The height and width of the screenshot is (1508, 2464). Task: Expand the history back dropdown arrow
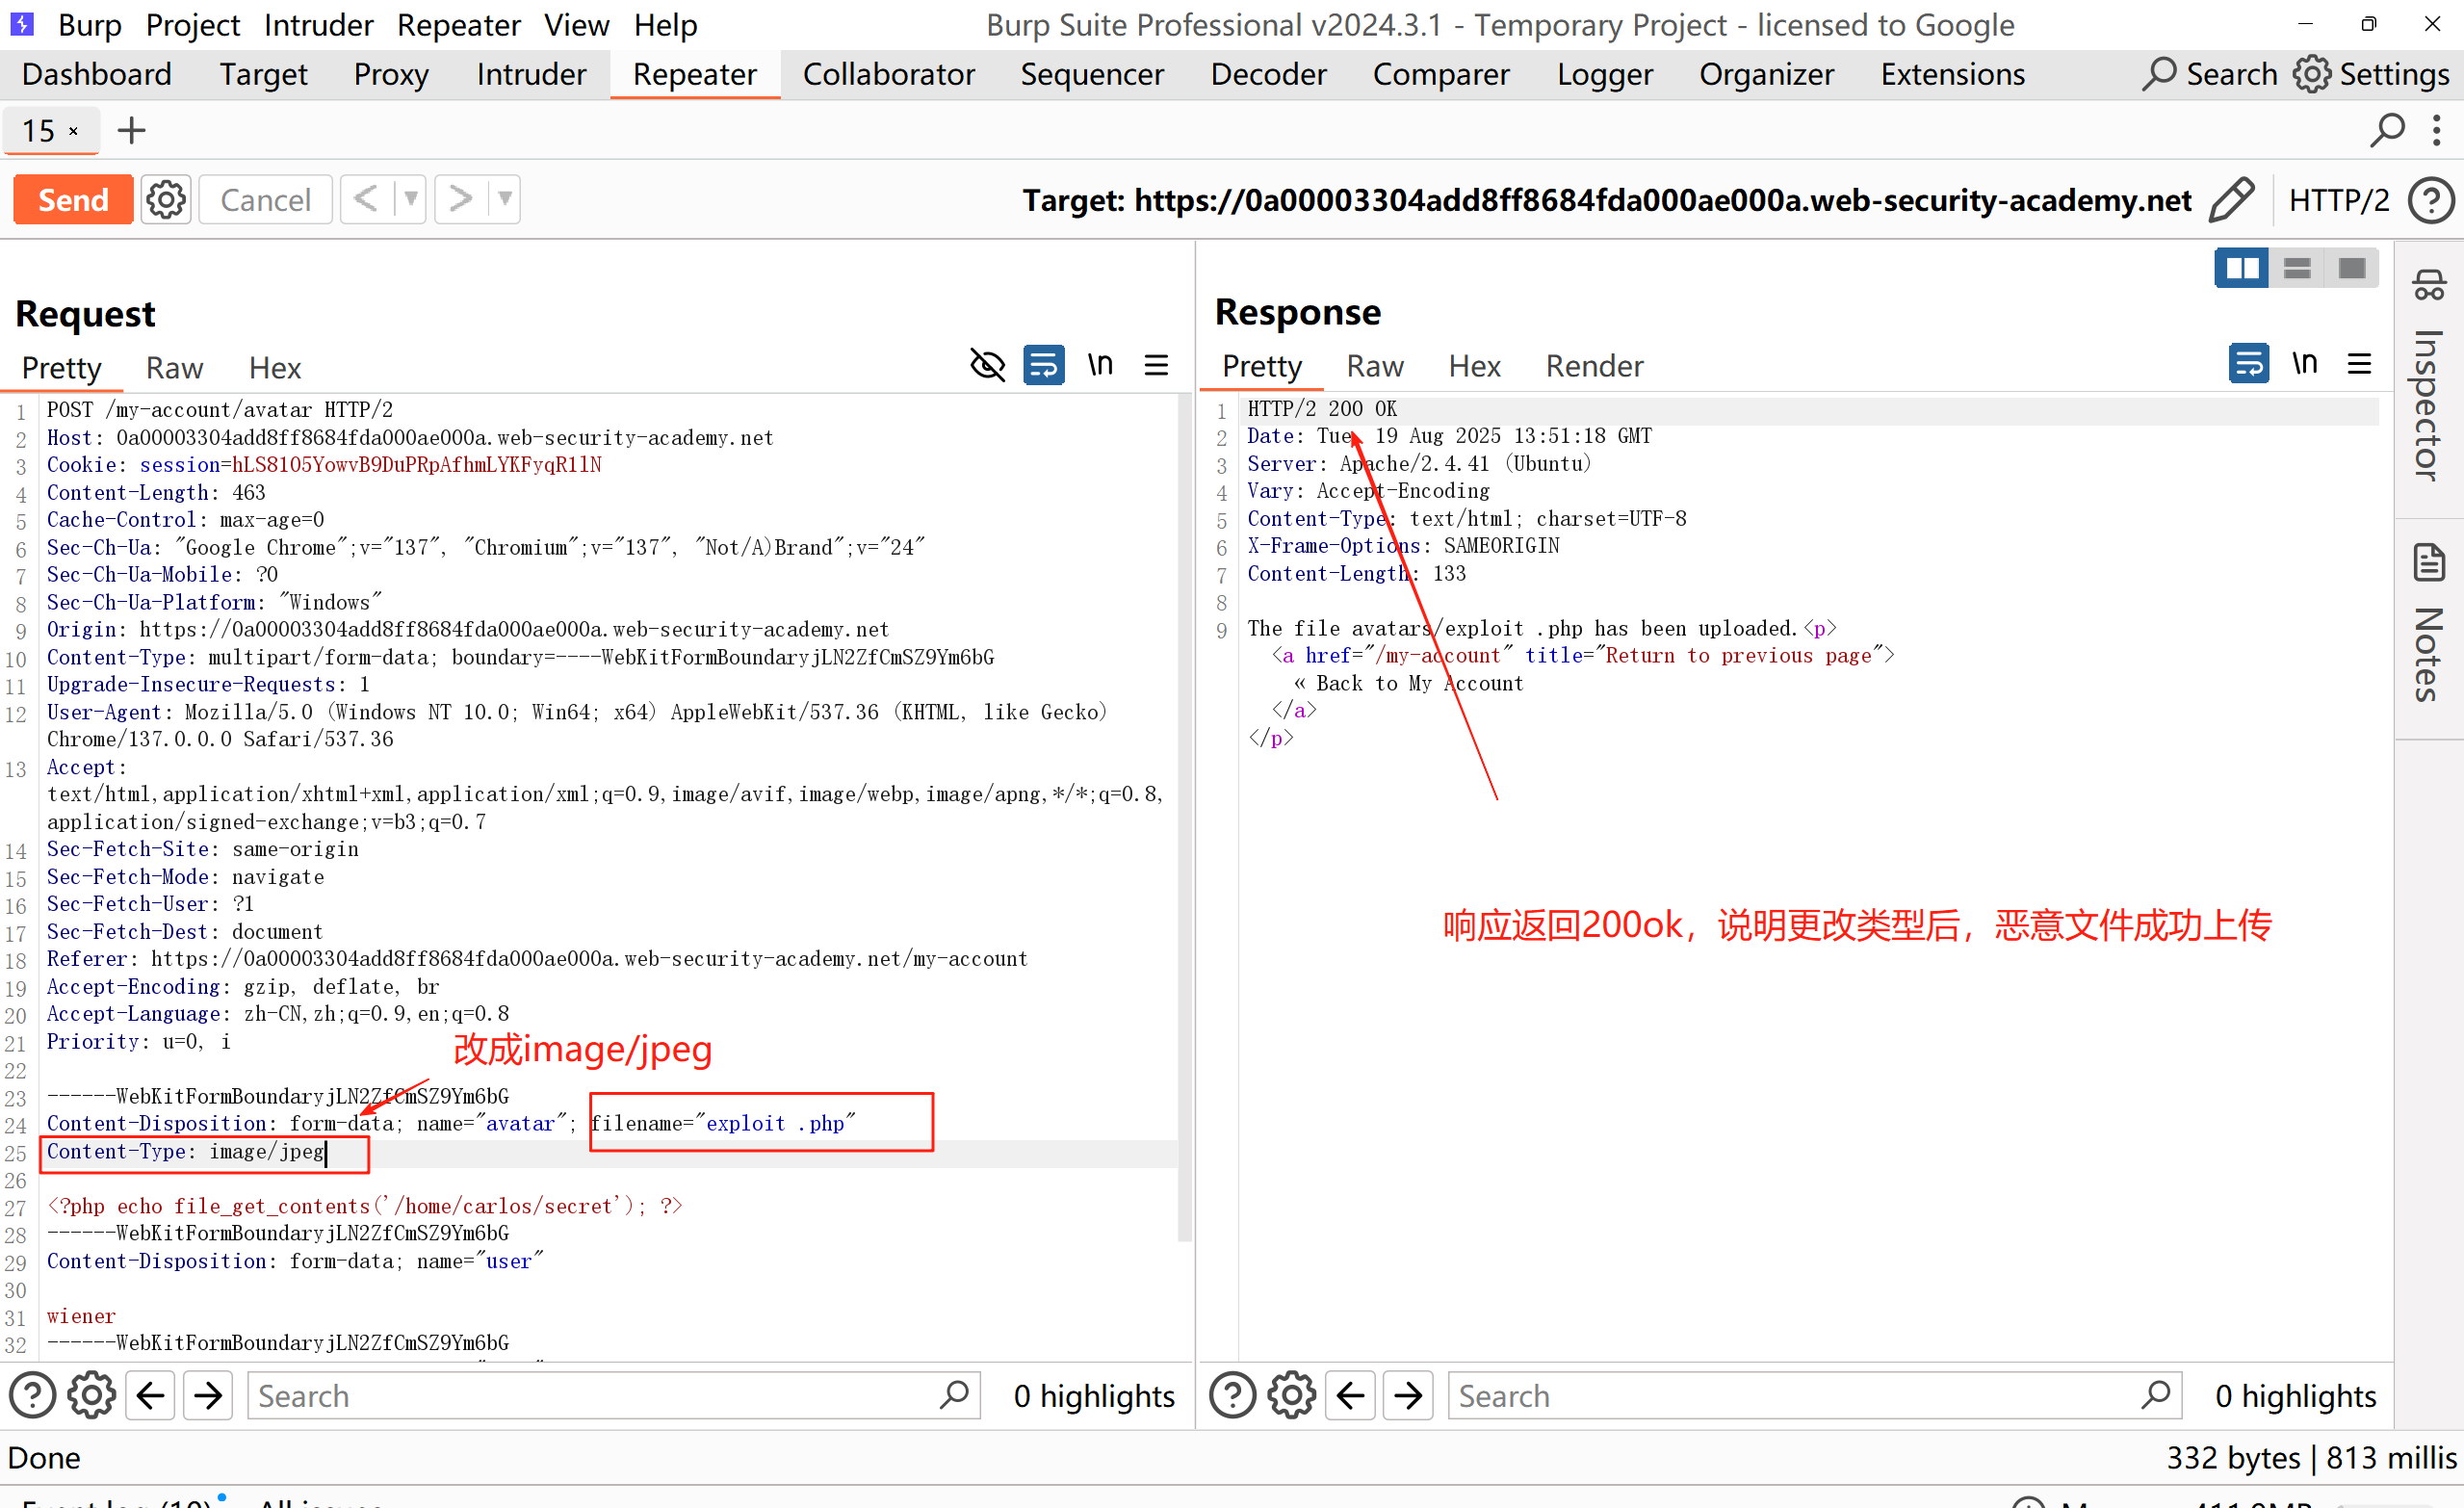point(410,199)
